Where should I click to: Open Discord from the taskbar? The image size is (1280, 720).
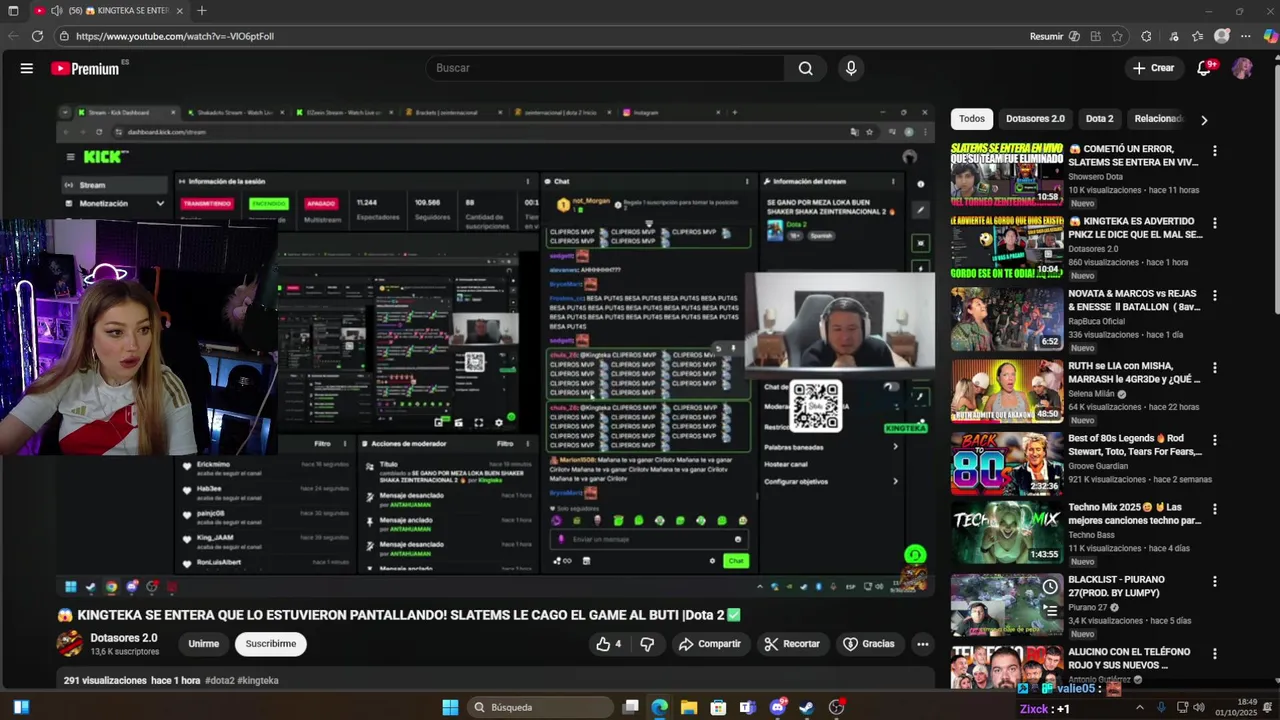778,707
